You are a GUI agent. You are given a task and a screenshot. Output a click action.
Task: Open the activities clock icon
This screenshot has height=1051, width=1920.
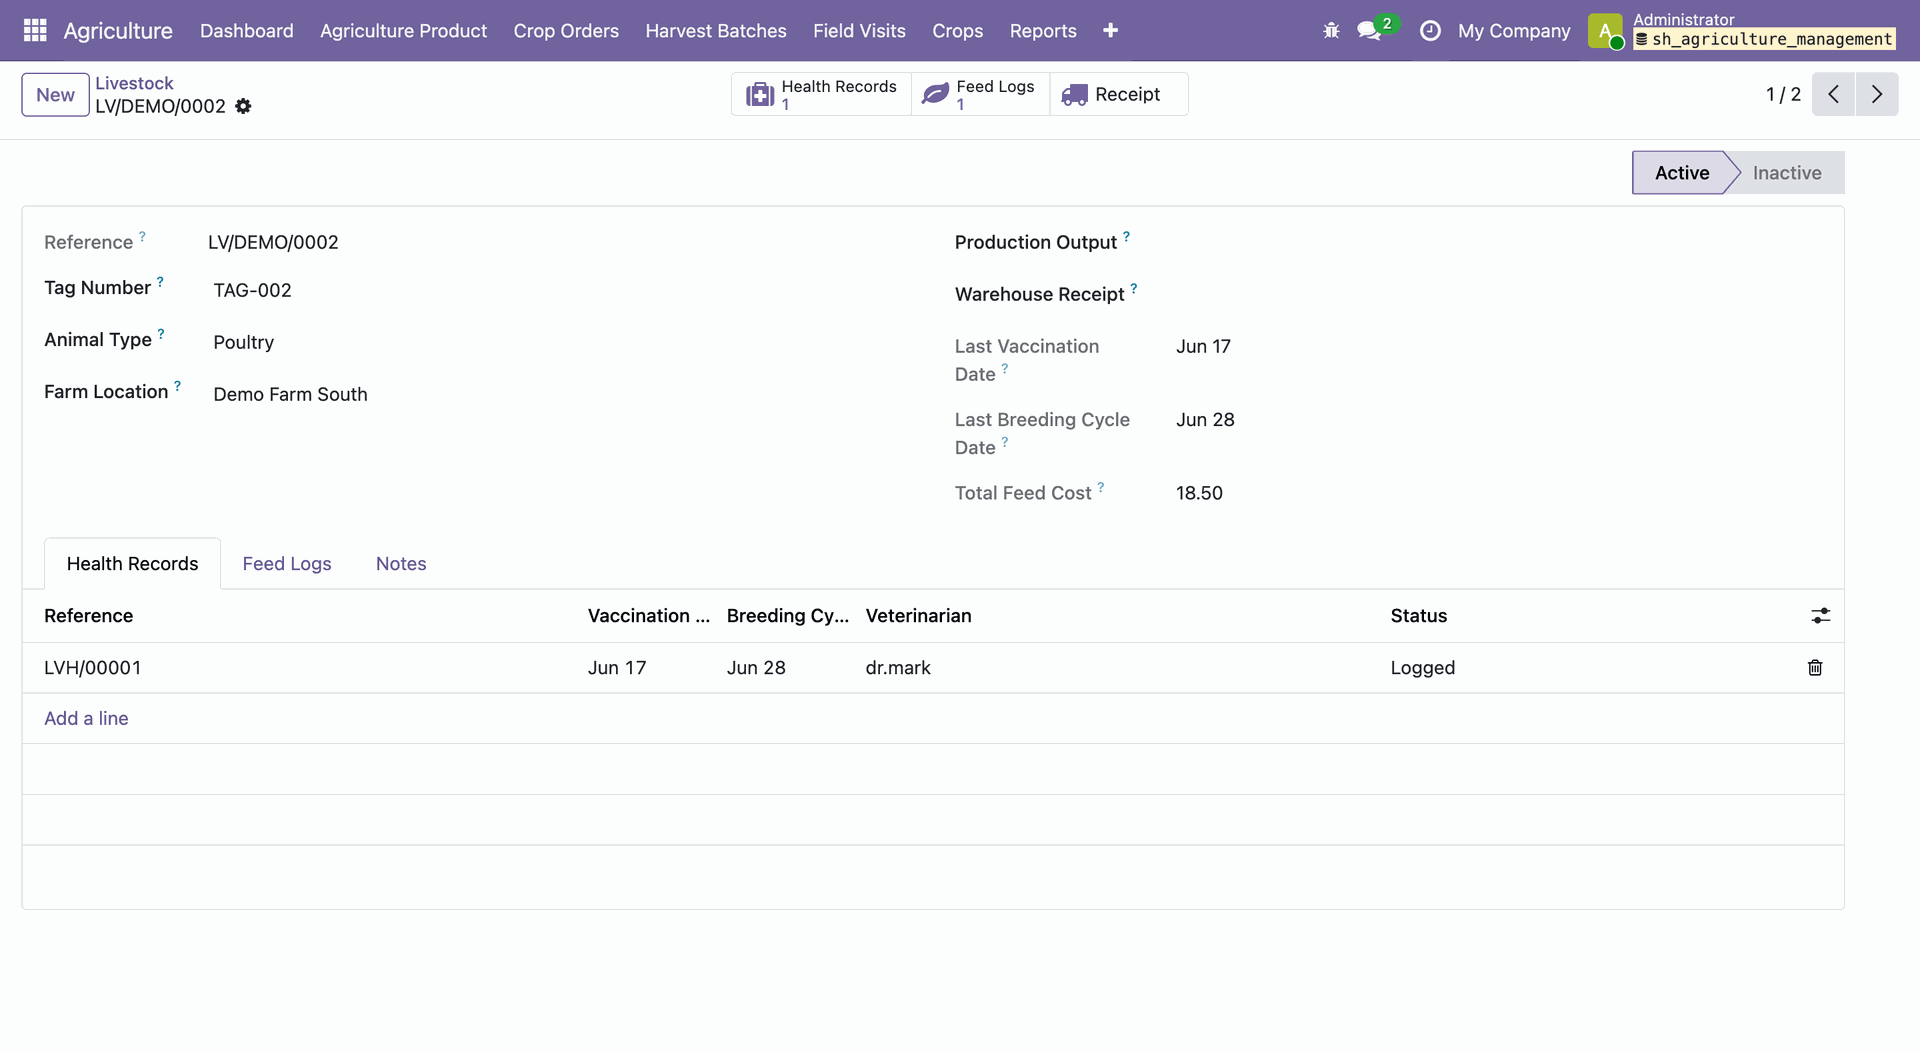[1430, 31]
